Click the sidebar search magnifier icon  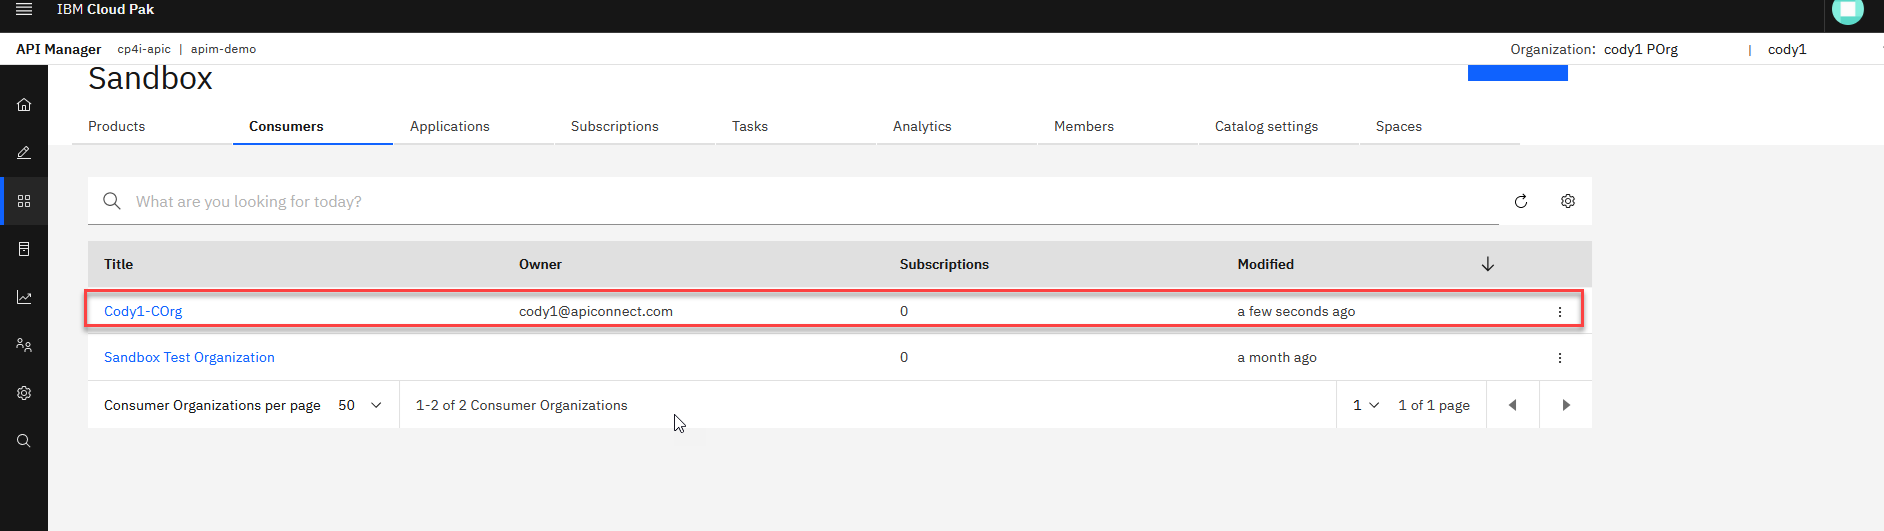click(x=24, y=441)
